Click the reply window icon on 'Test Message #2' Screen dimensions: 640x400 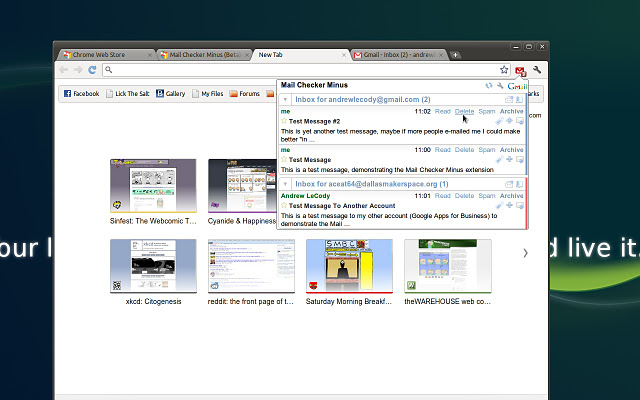(x=520, y=121)
